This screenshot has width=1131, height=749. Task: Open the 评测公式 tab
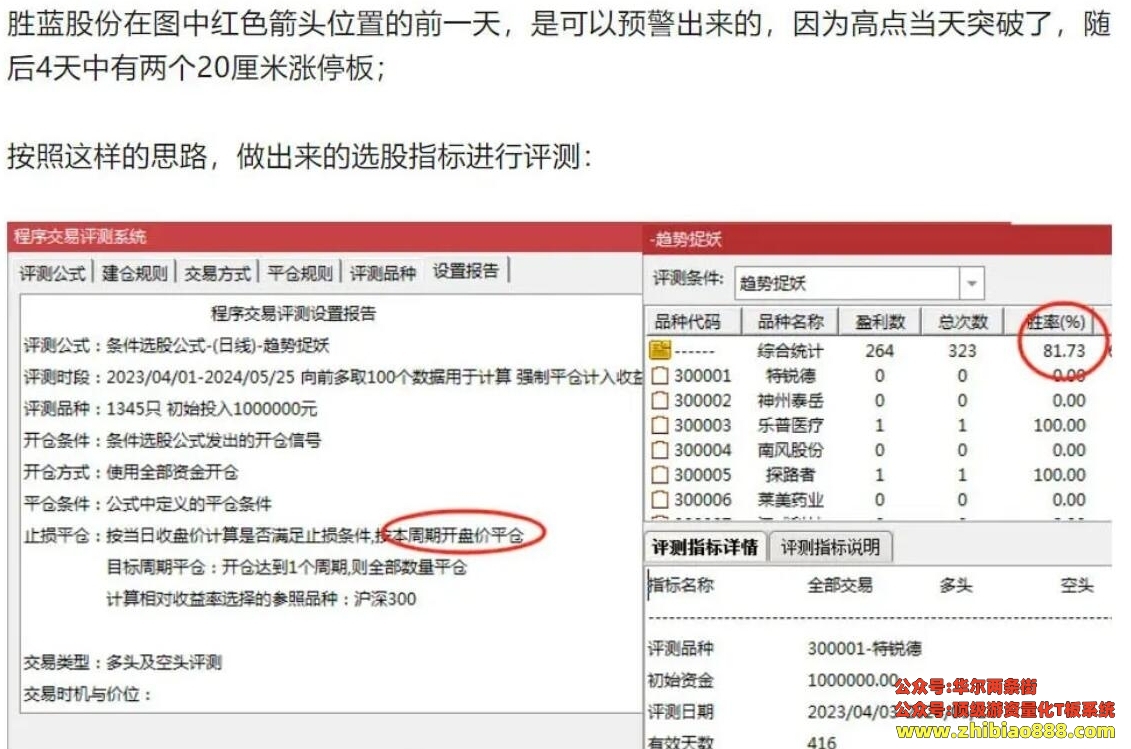pyautogui.click(x=53, y=273)
